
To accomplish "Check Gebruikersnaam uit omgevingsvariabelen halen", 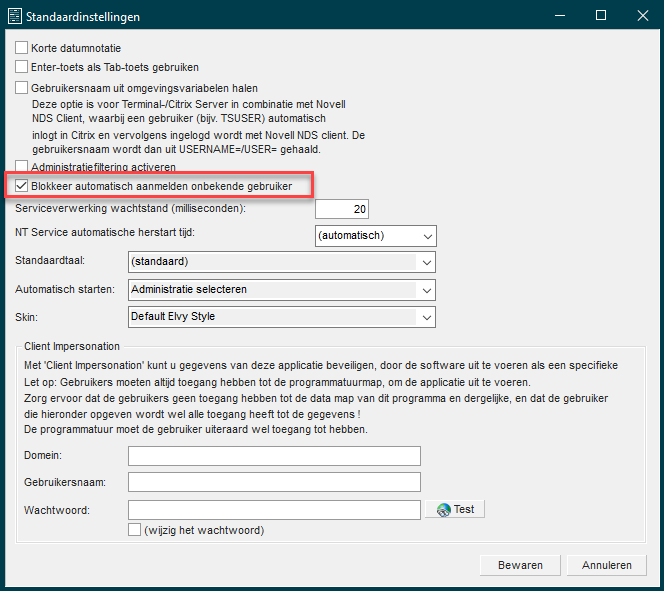I will point(22,88).
